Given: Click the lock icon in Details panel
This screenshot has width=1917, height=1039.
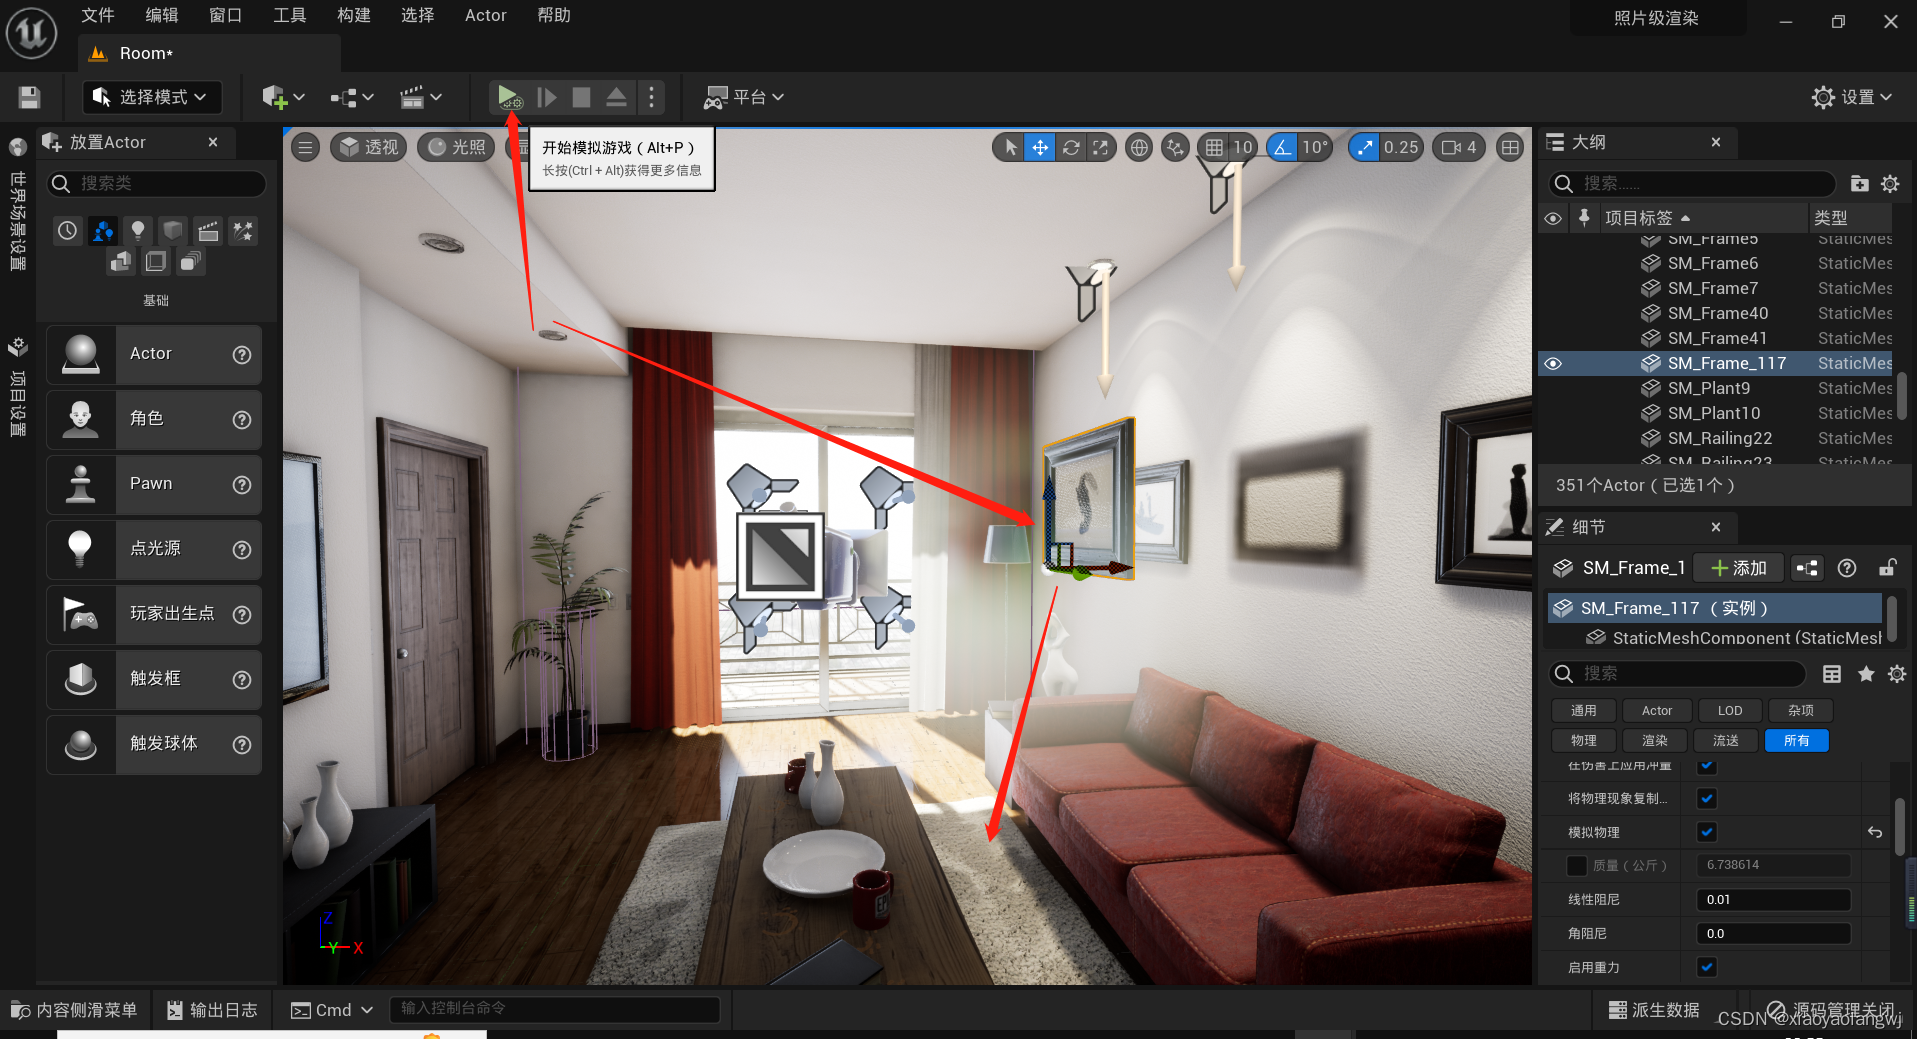Looking at the screenshot, I should tap(1888, 568).
